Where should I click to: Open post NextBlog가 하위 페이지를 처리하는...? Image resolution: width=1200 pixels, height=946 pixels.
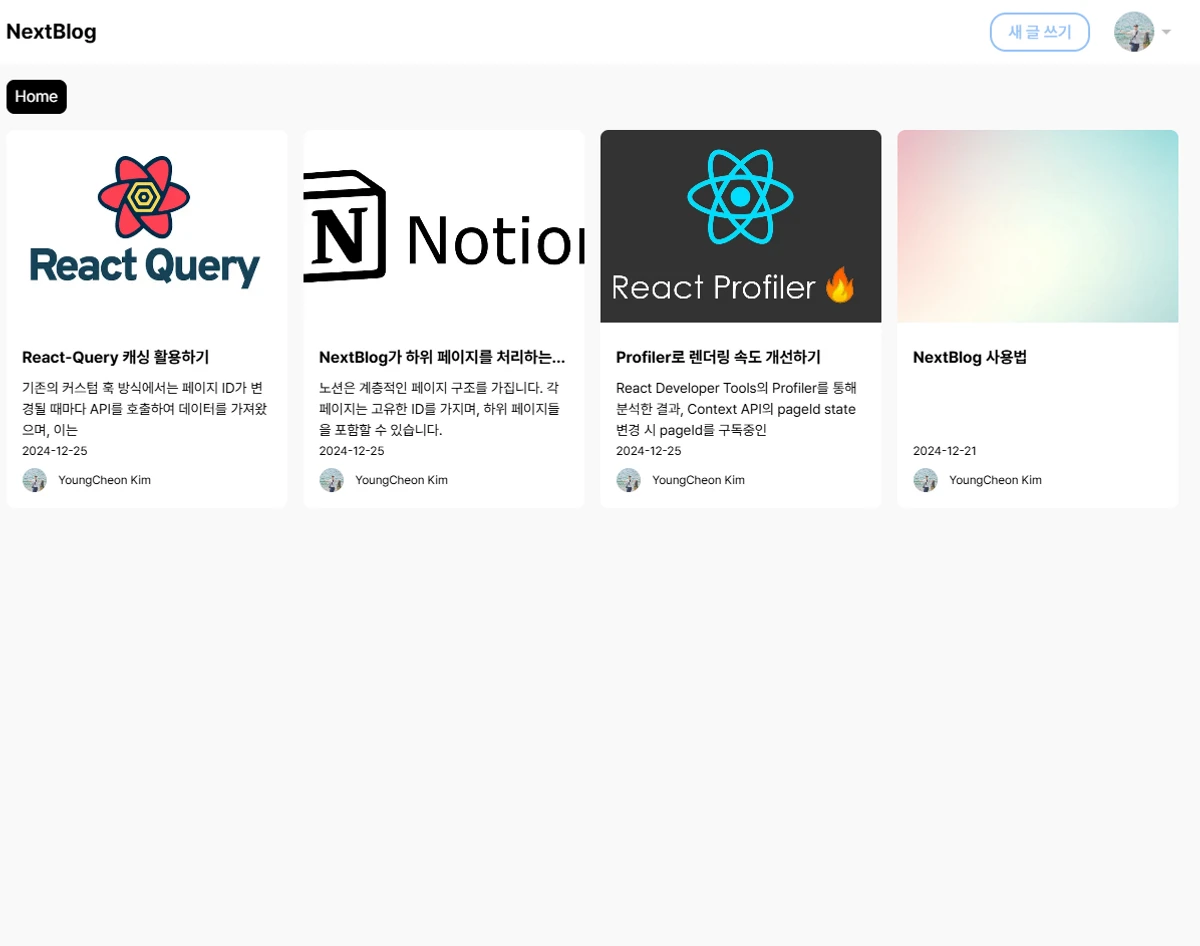tap(442, 357)
